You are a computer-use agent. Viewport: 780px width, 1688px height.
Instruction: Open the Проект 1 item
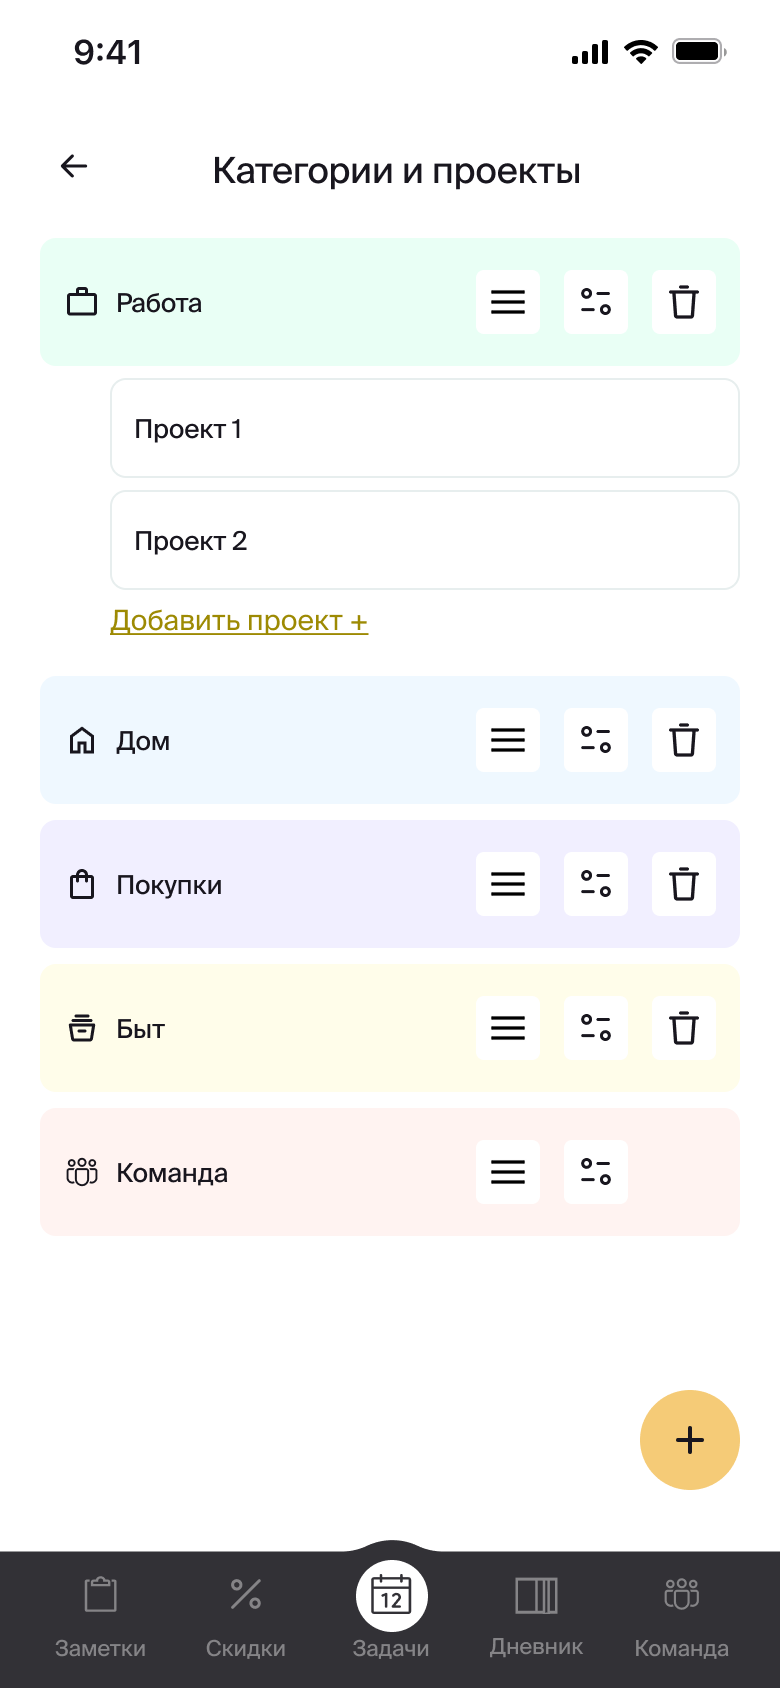[x=424, y=428]
